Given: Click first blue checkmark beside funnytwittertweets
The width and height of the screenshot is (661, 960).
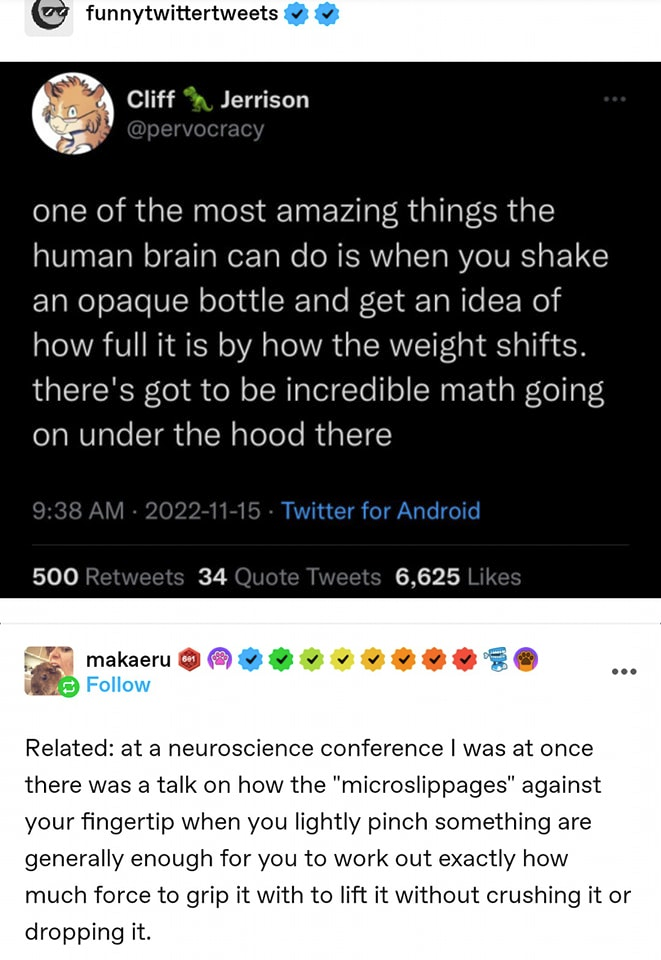Looking at the screenshot, I should (296, 15).
